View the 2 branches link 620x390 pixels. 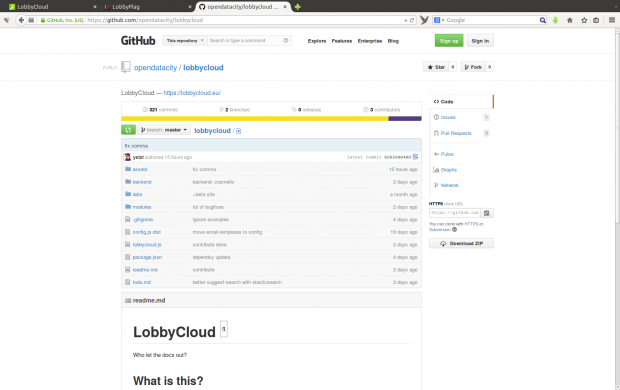(234, 110)
